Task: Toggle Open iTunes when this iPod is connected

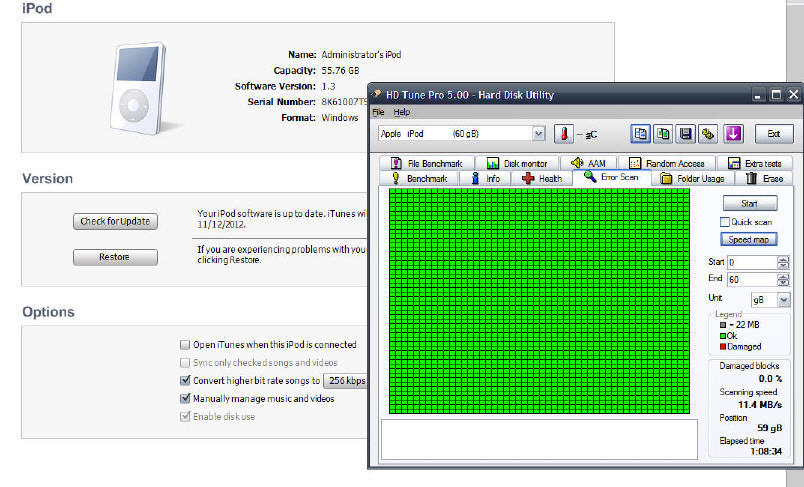Action: point(184,344)
